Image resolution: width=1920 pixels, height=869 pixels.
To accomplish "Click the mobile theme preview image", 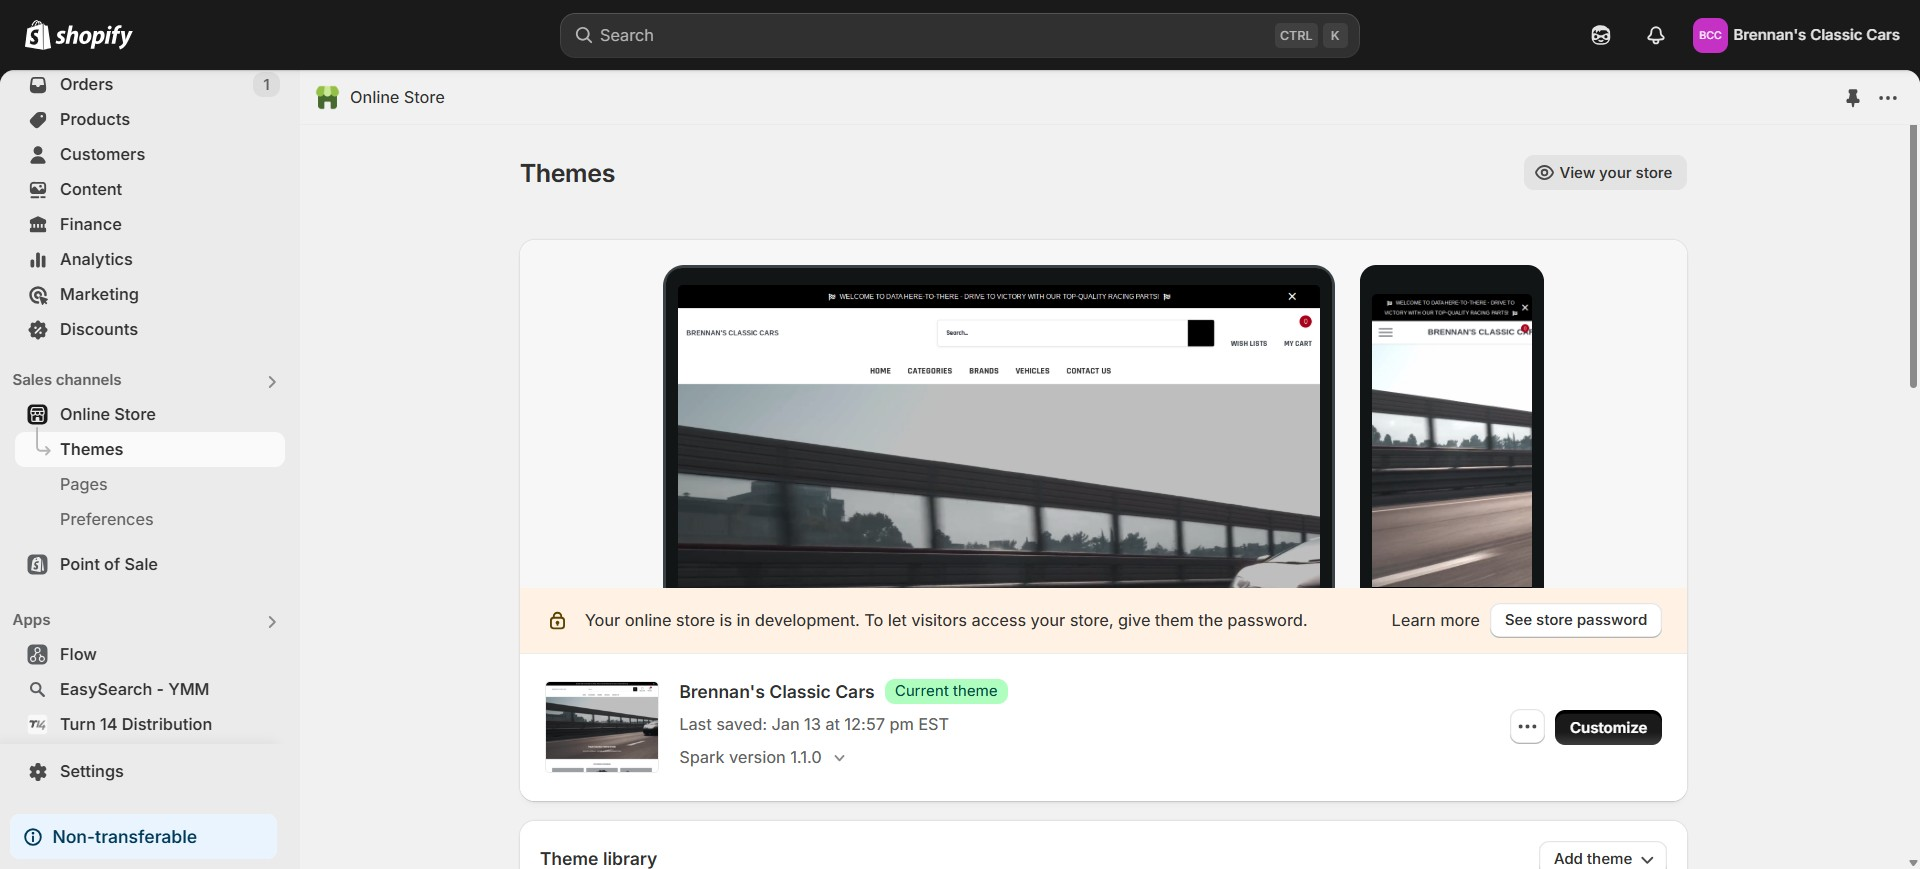I will pos(1452,427).
